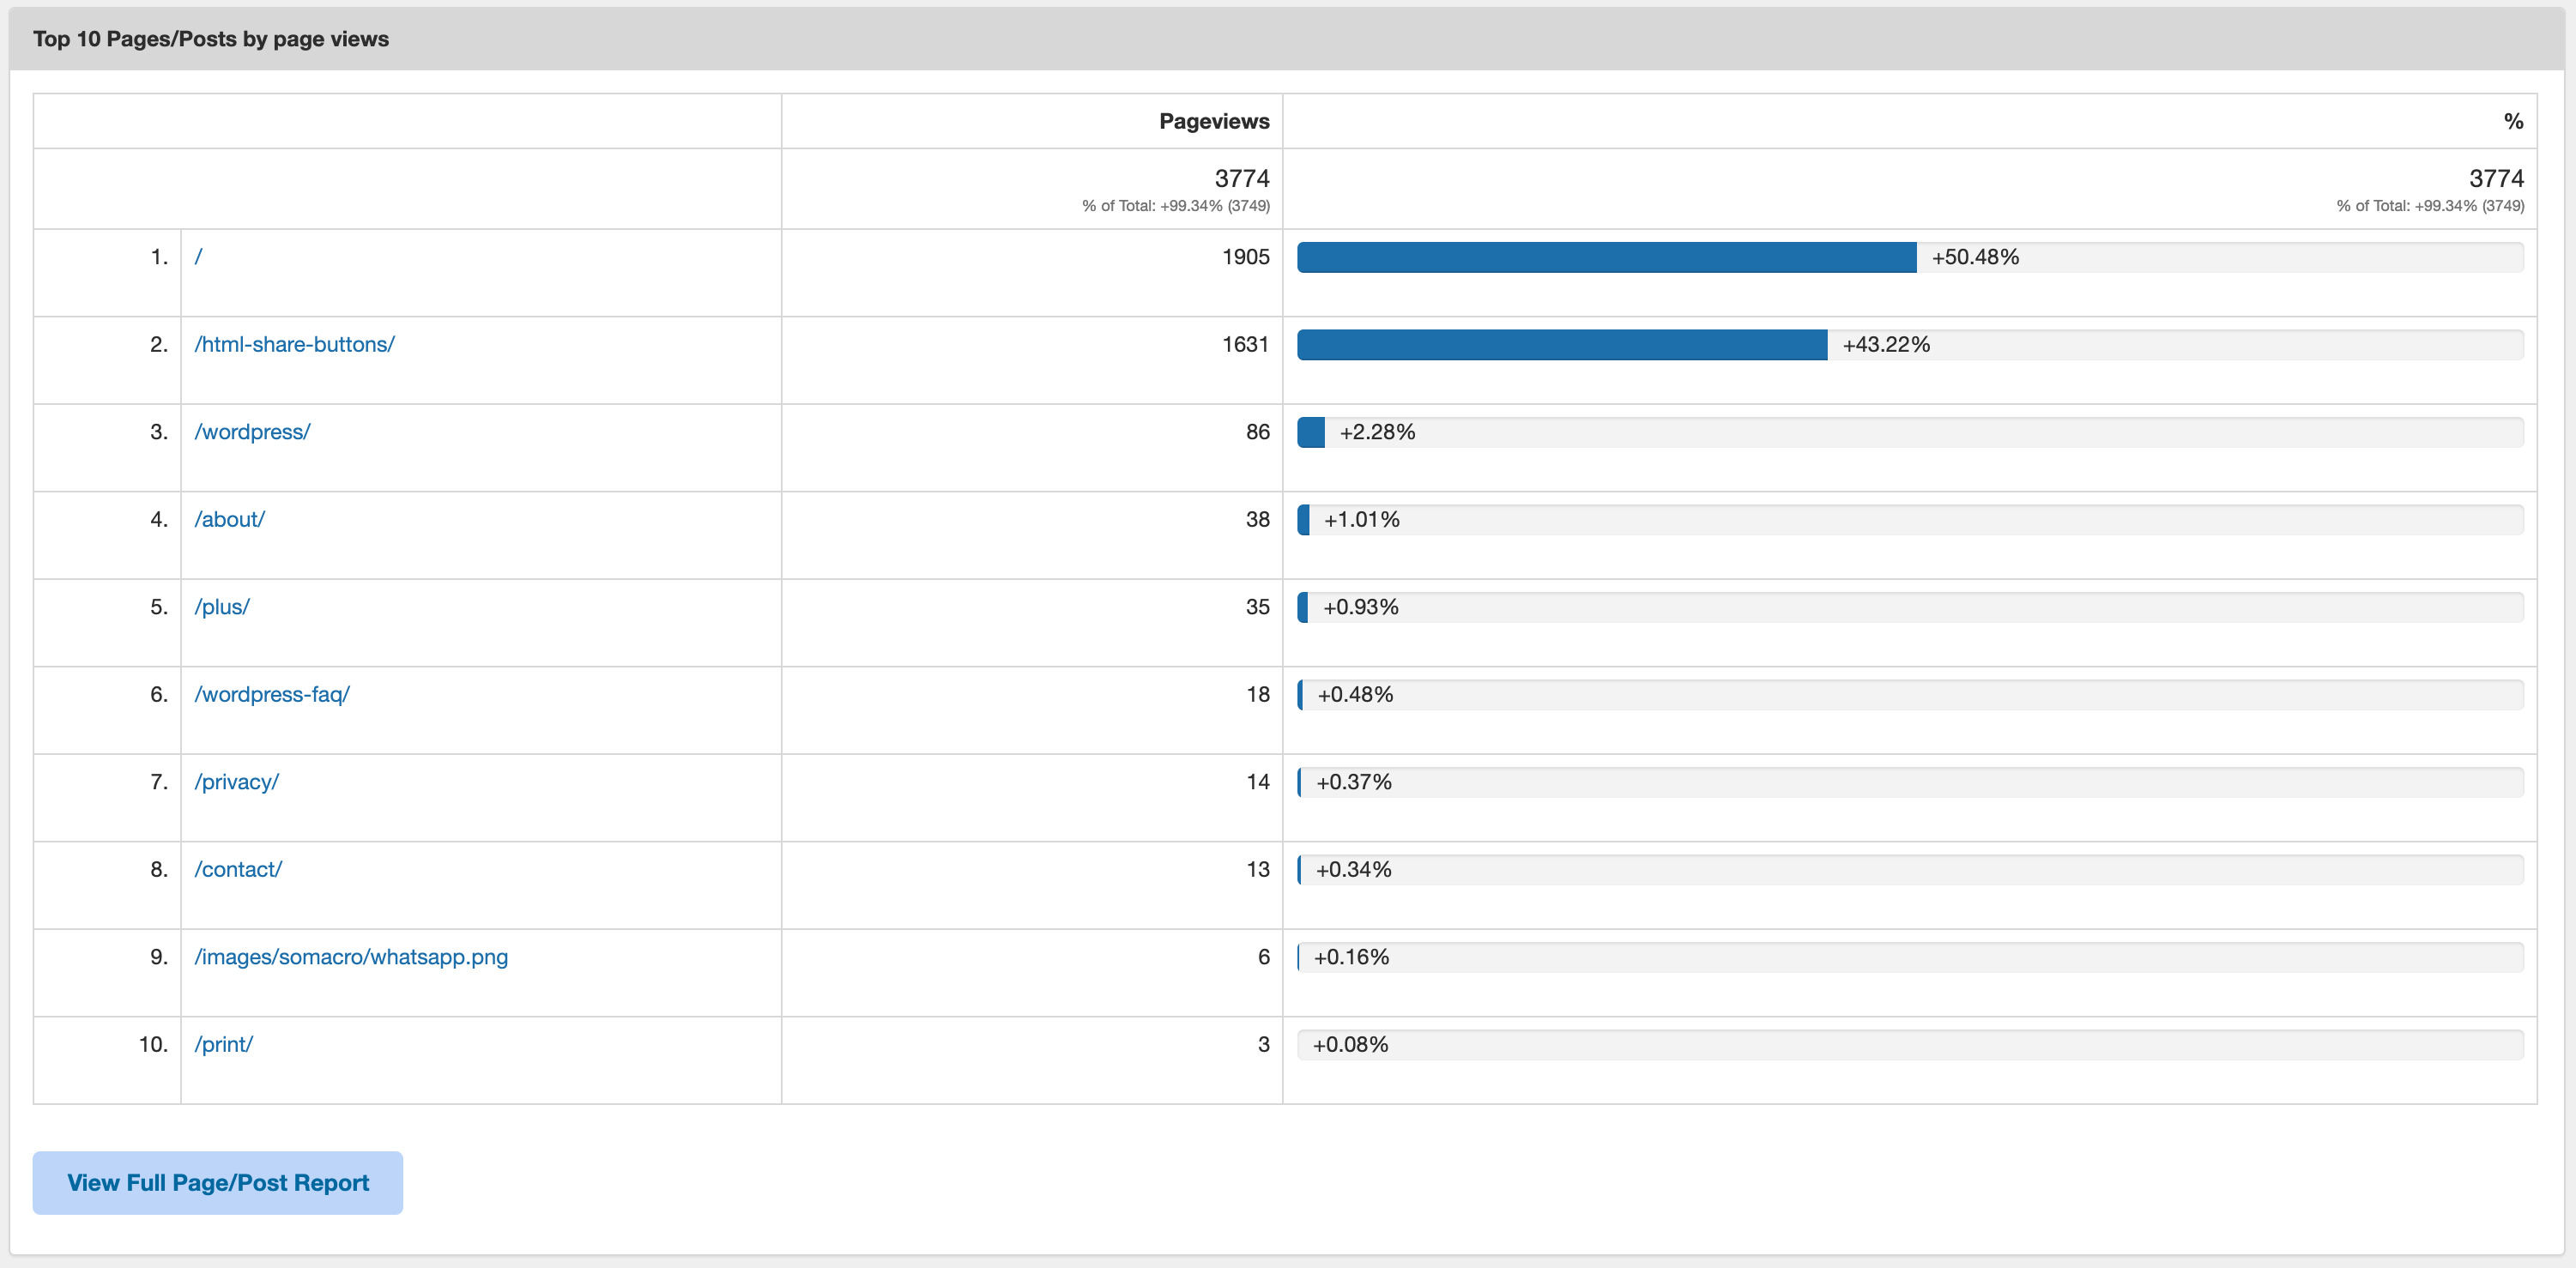Click the +0.48% percentage label
Image resolution: width=2576 pixels, height=1268 pixels.
(x=1355, y=694)
